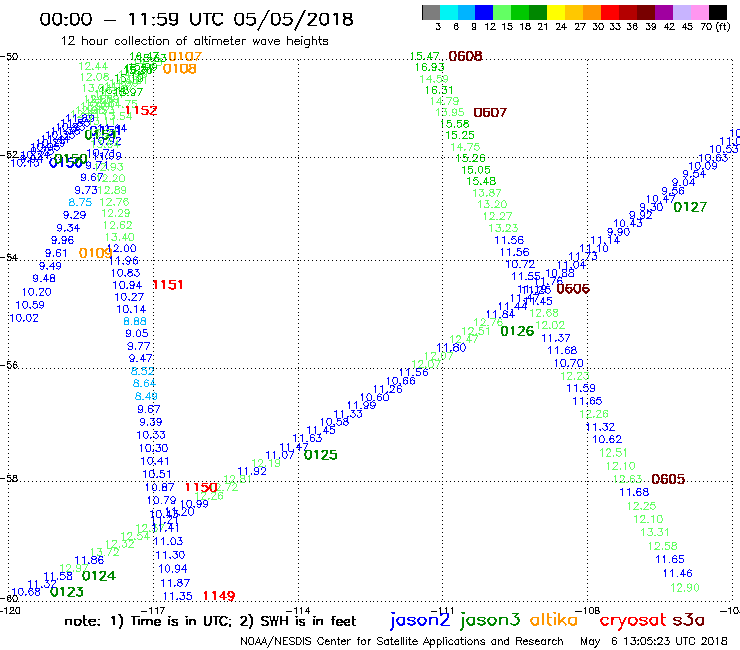Click the wave height value '10.62'
The width and height of the screenshot is (740, 650).
click(607, 439)
